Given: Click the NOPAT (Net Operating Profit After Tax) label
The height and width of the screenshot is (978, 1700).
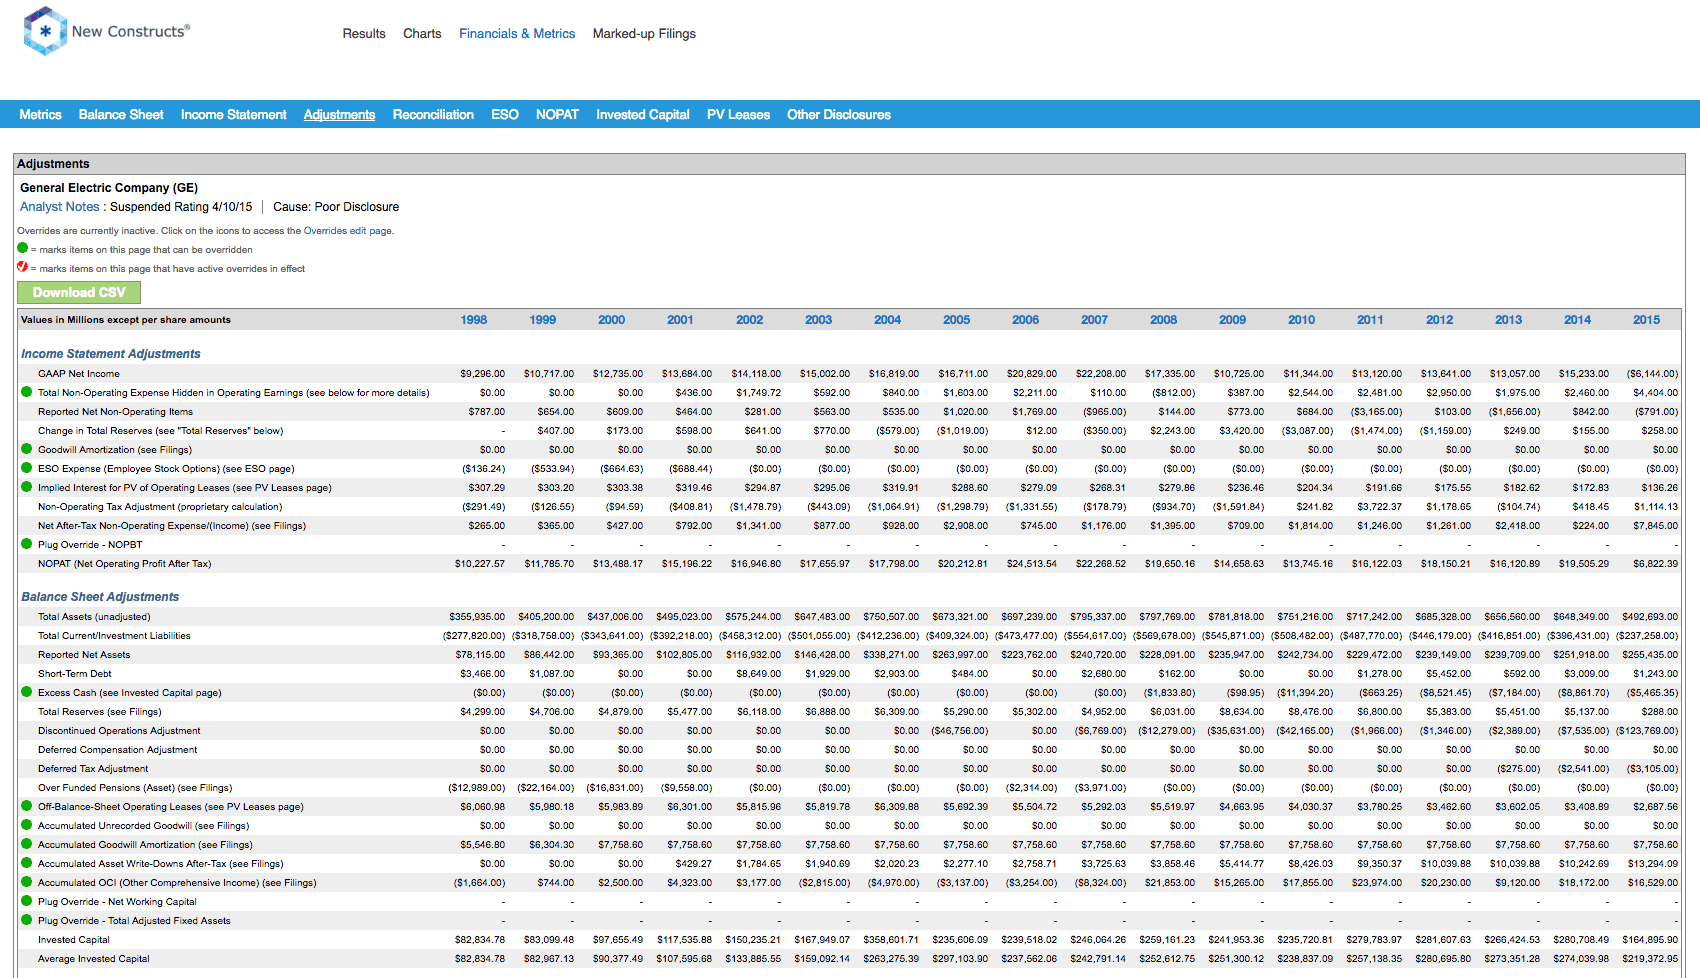Looking at the screenshot, I should click(125, 563).
